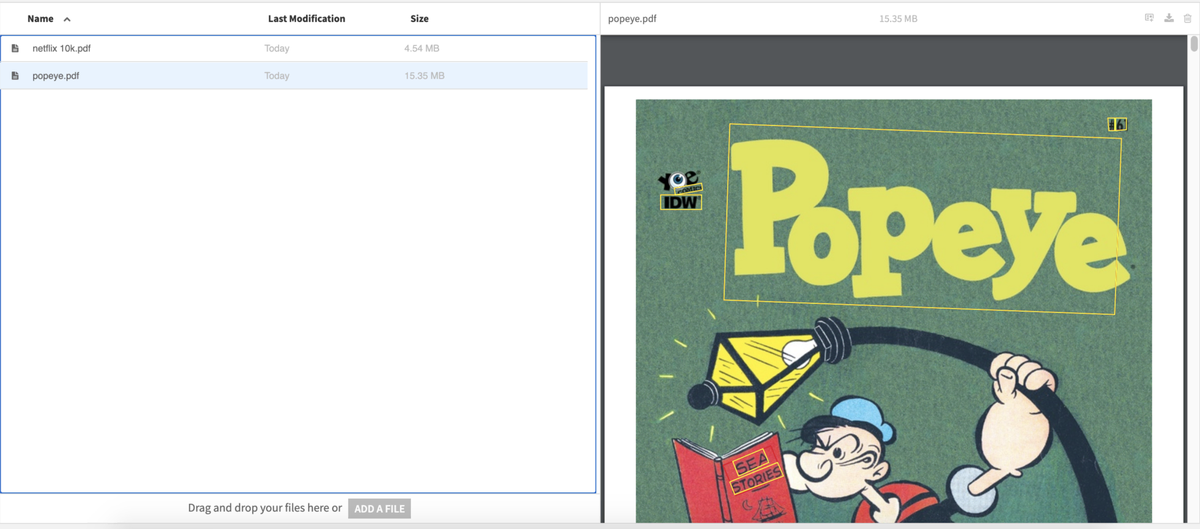This screenshot has width=1200, height=529.
Task: Sort files by the Name column header
Action: [40, 18]
